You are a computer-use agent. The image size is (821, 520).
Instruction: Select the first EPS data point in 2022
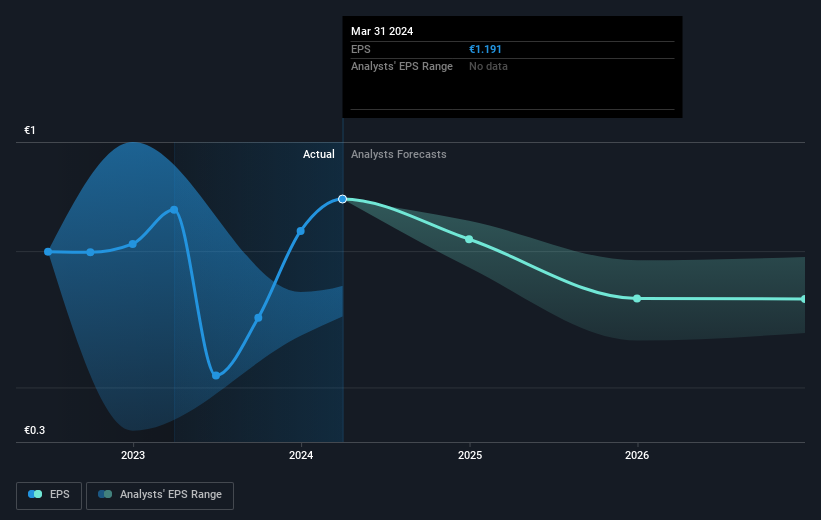coord(48,252)
